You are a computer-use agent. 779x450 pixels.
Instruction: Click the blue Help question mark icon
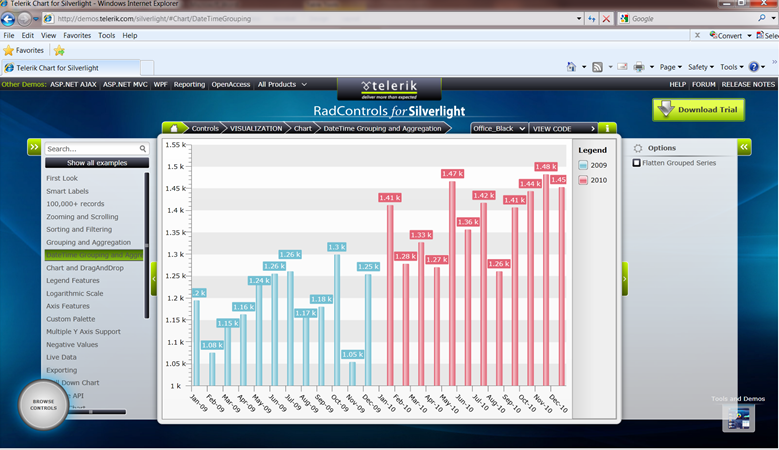tap(754, 67)
